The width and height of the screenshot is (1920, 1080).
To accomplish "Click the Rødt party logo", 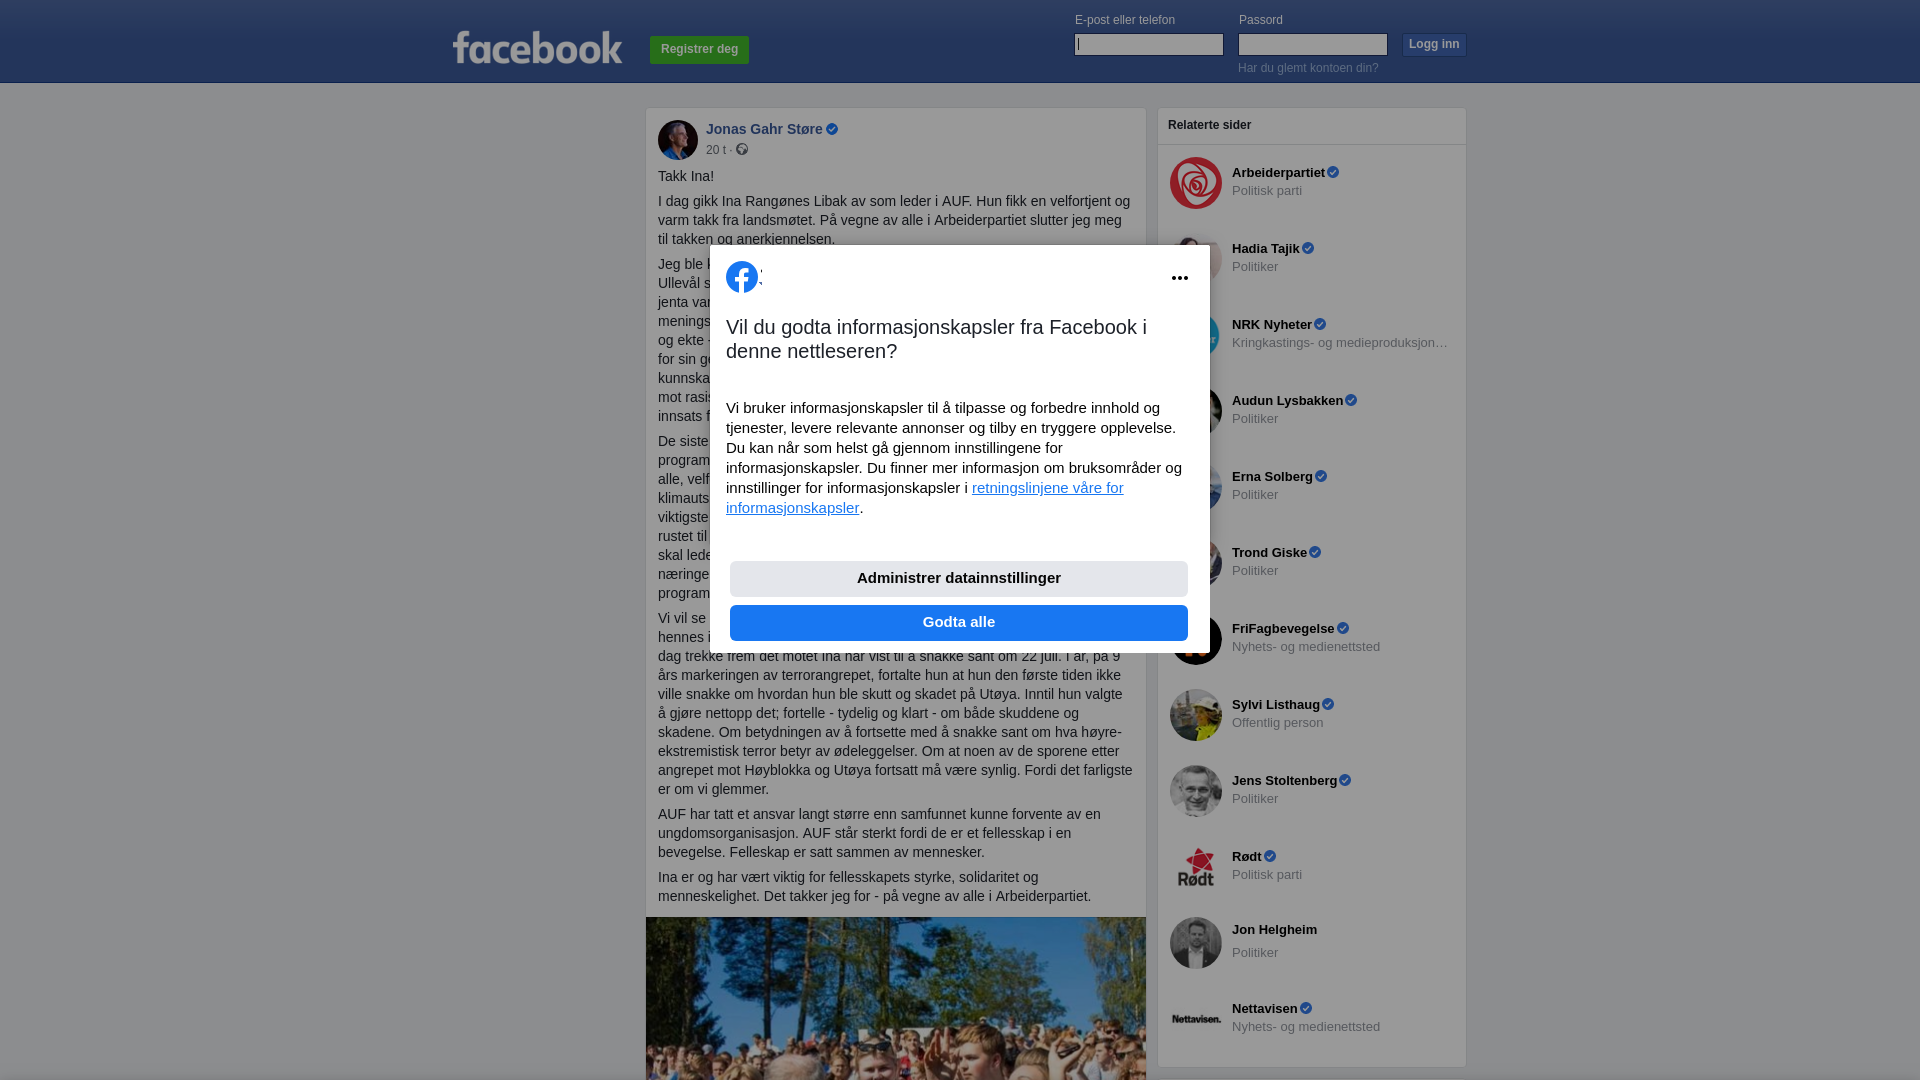I will tap(1196, 867).
